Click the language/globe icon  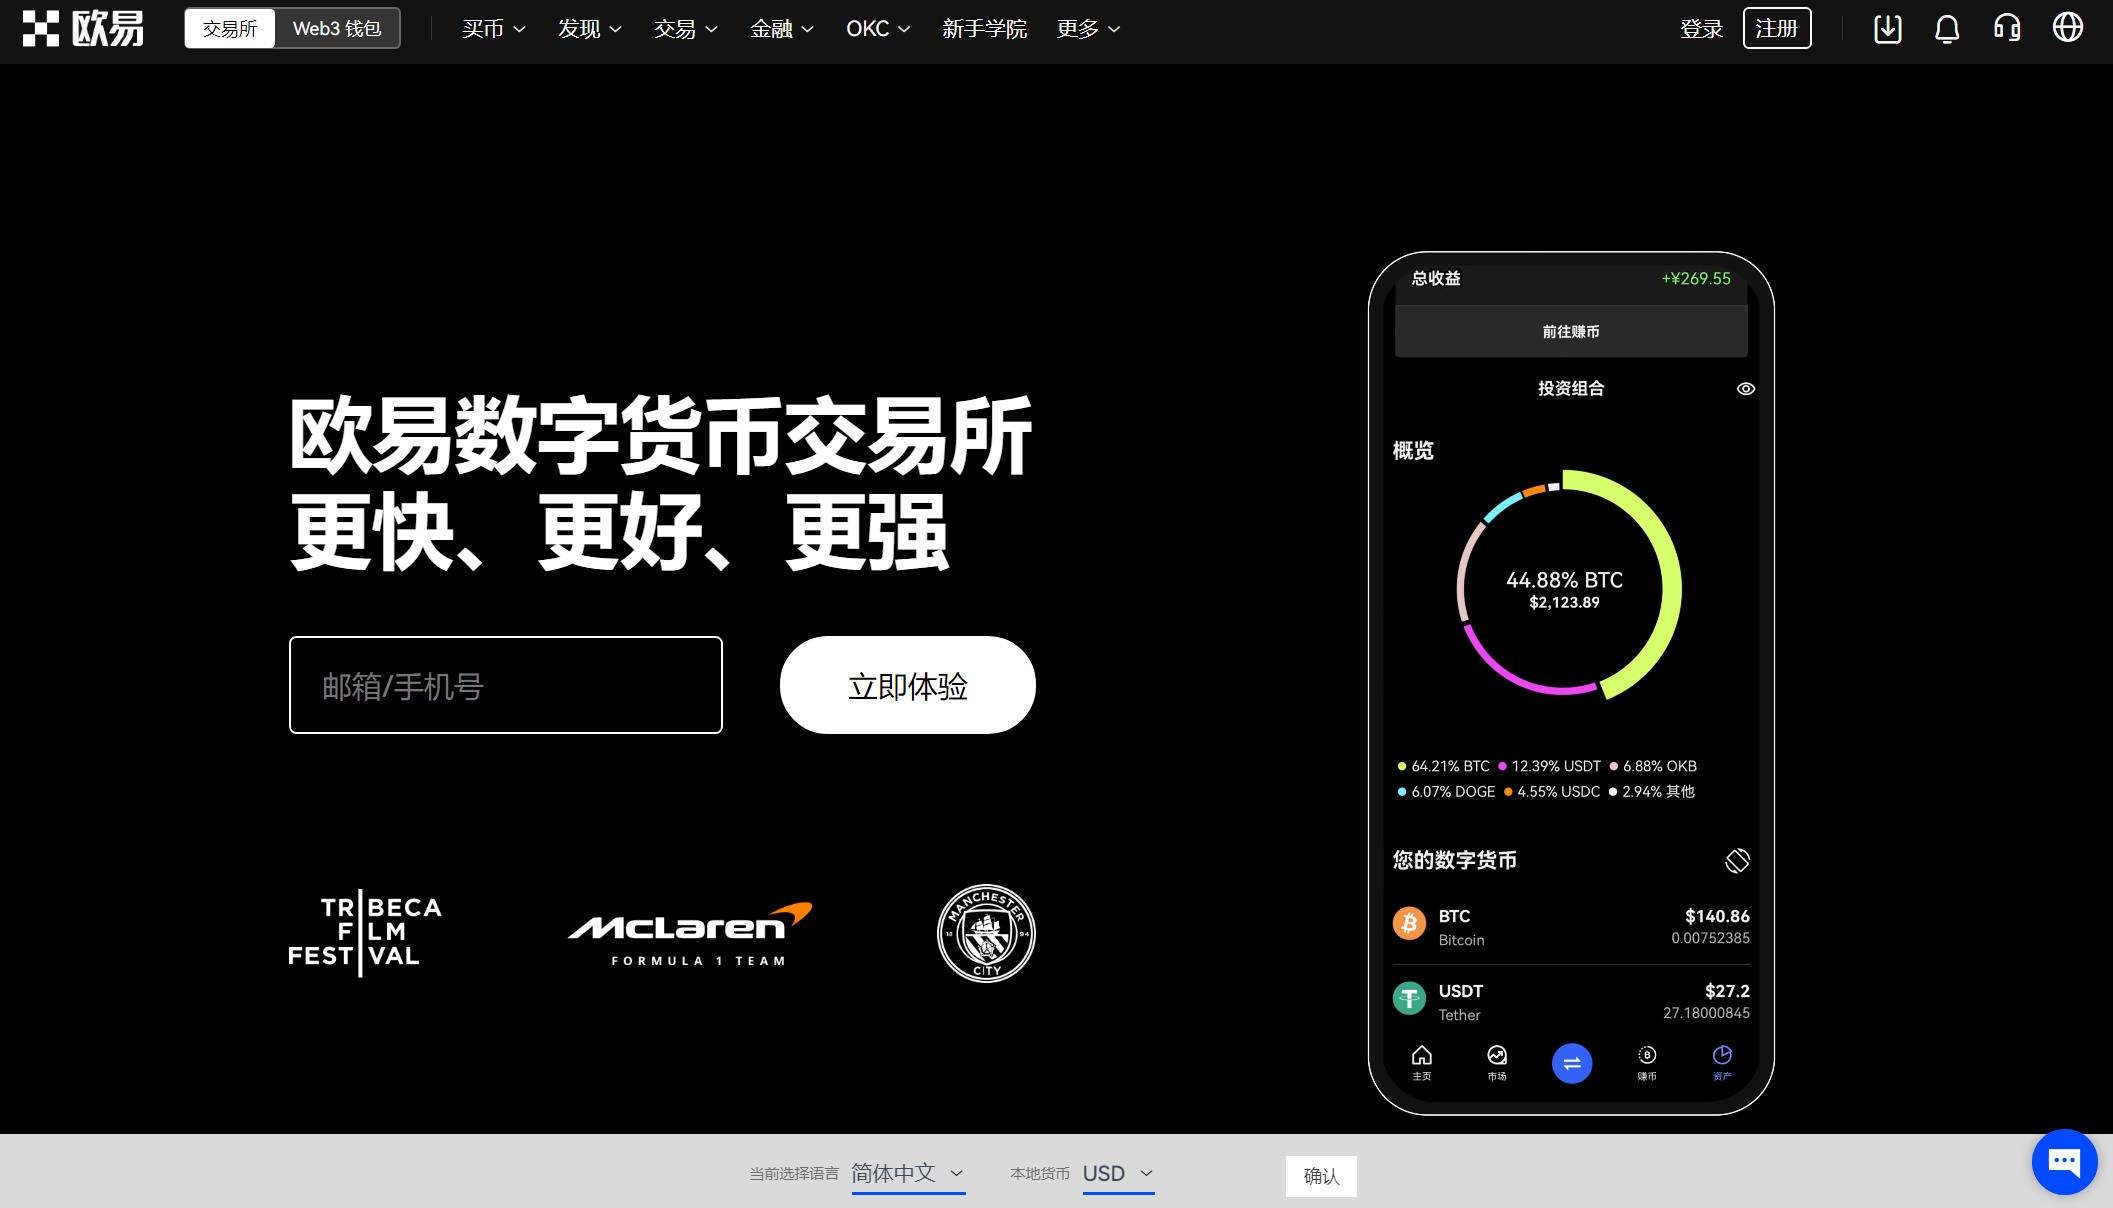point(2071,28)
